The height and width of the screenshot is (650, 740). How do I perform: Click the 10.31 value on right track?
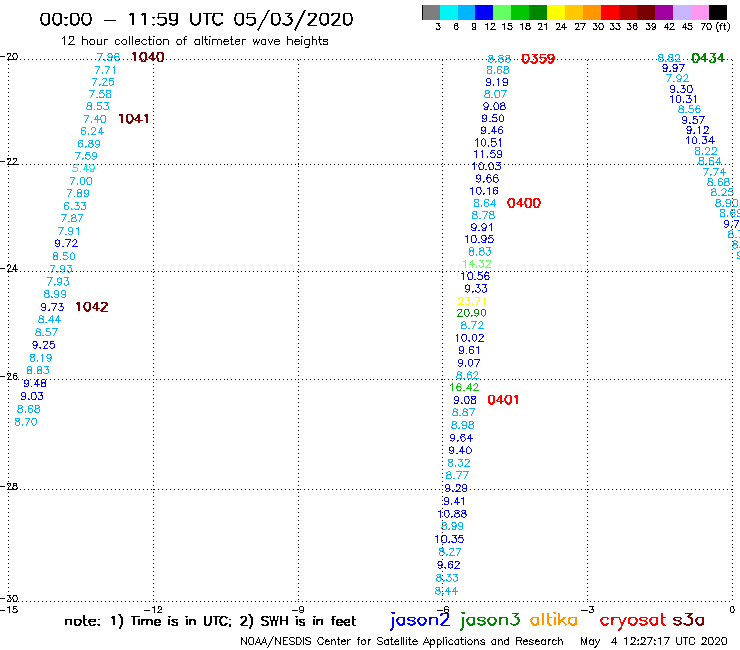tap(683, 100)
